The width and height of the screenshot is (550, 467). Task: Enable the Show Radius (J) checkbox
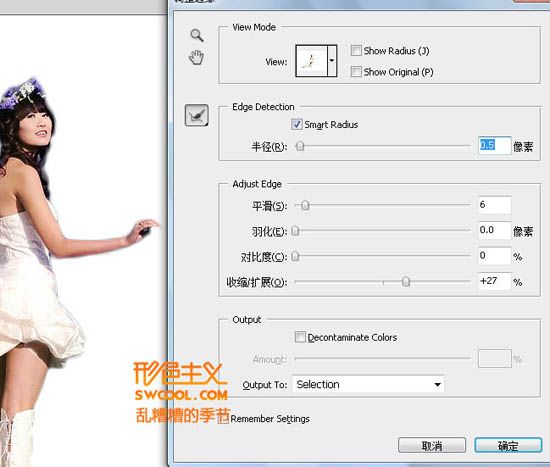pos(356,51)
